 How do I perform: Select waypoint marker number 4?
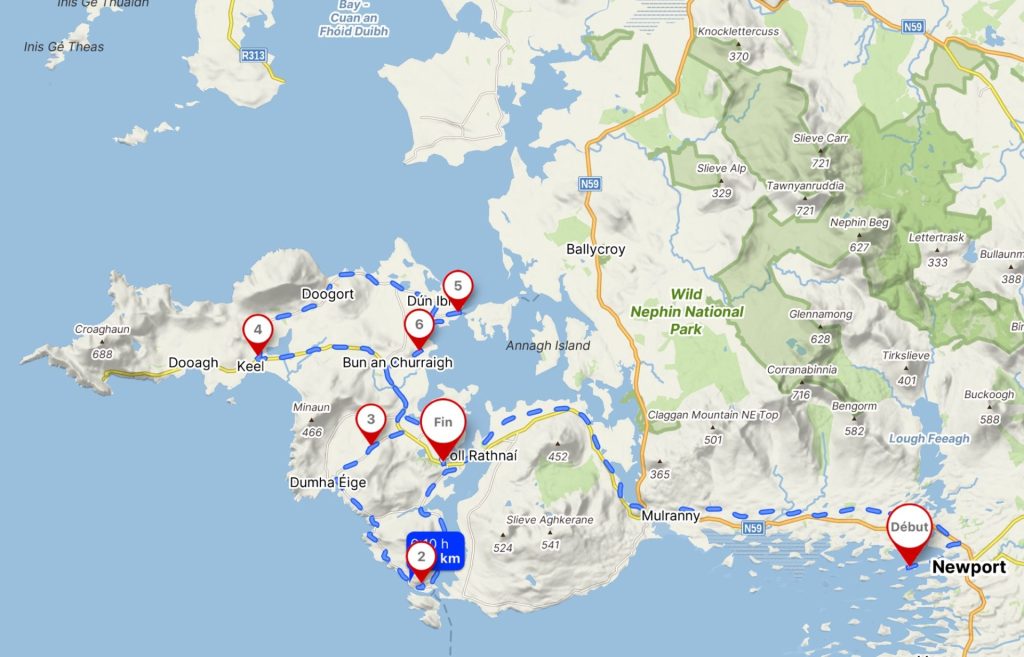258,334
